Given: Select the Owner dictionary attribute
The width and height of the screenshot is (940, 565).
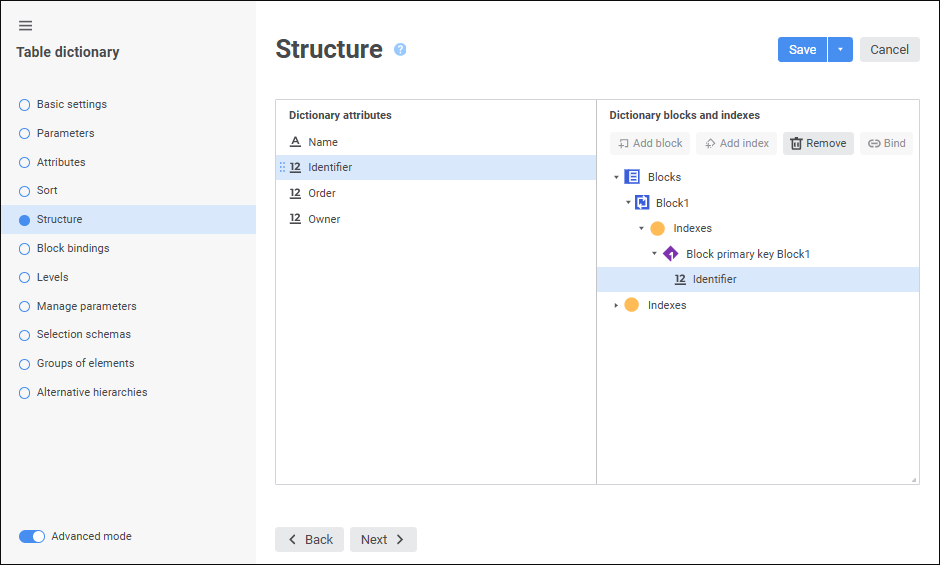Looking at the screenshot, I should 324,219.
